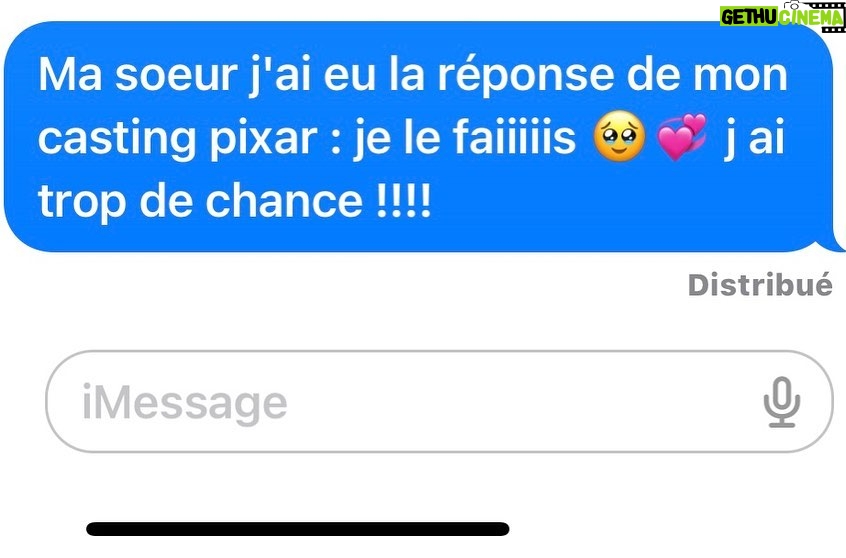Click the Distribué delivery status label
This screenshot has width=846, height=558.
click(x=760, y=284)
